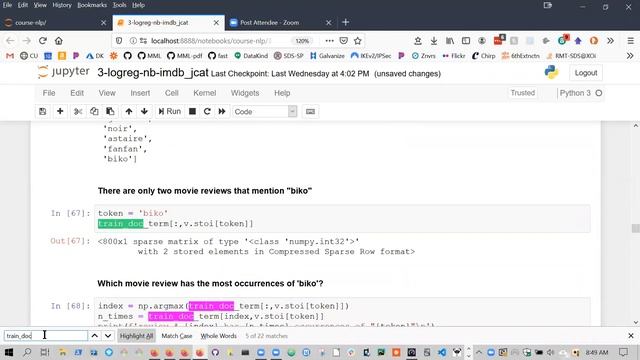640x360 pixels.
Task: Open the Jupyter View menu
Action: [107, 93]
